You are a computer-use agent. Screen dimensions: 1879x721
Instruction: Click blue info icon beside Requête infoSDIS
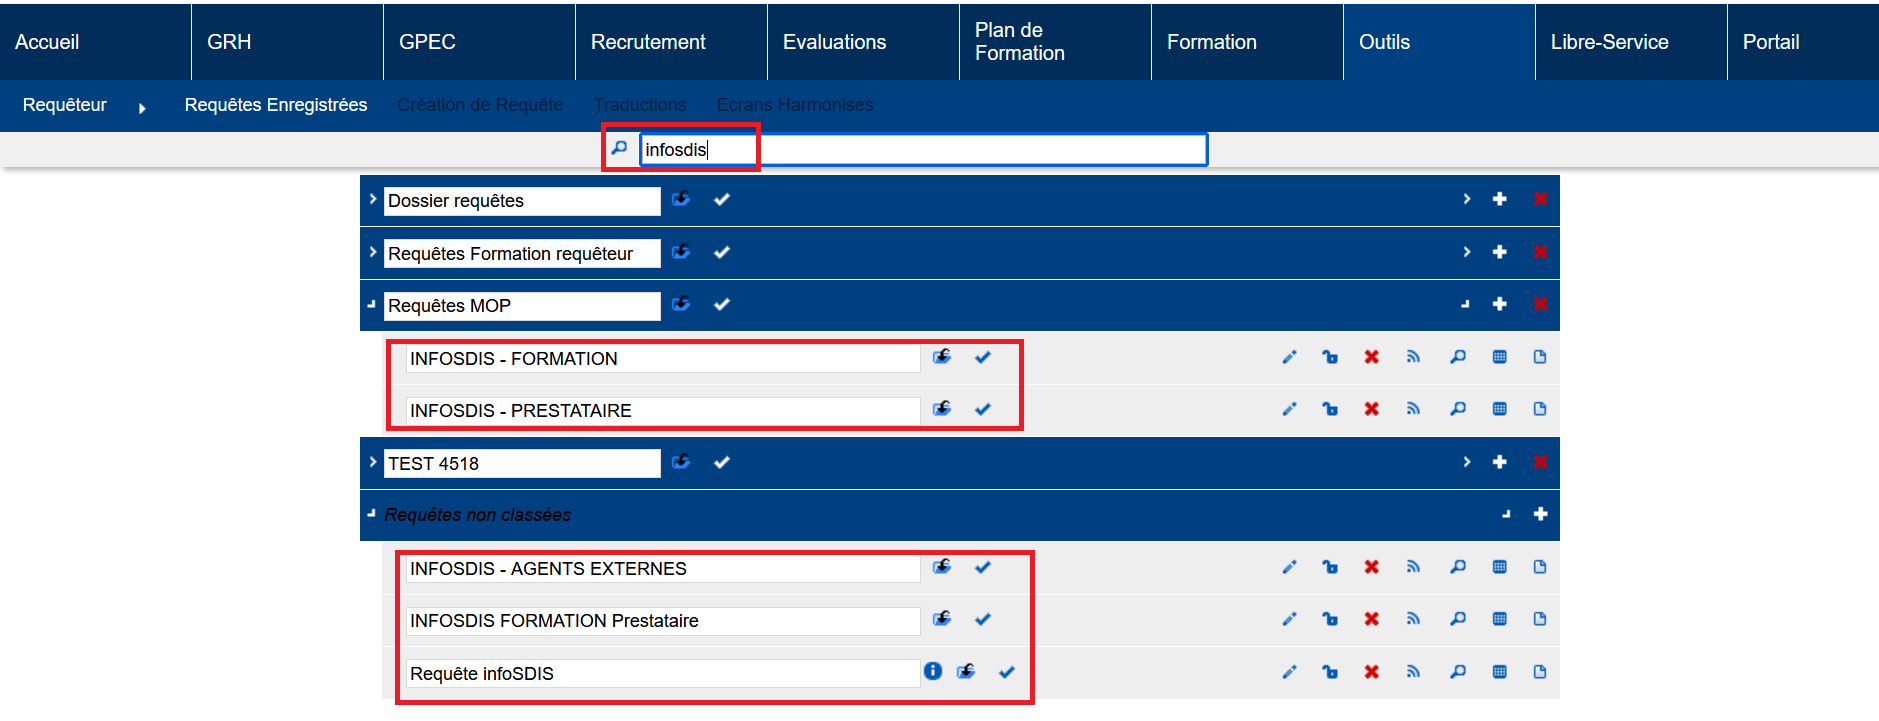tap(933, 671)
